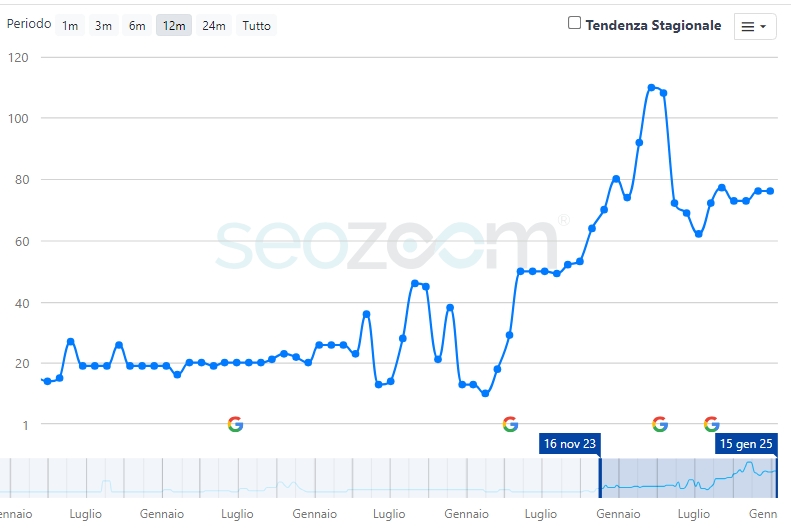Select the 1m period
Image resolution: width=791 pixels, height=530 pixels.
pyautogui.click(x=70, y=26)
